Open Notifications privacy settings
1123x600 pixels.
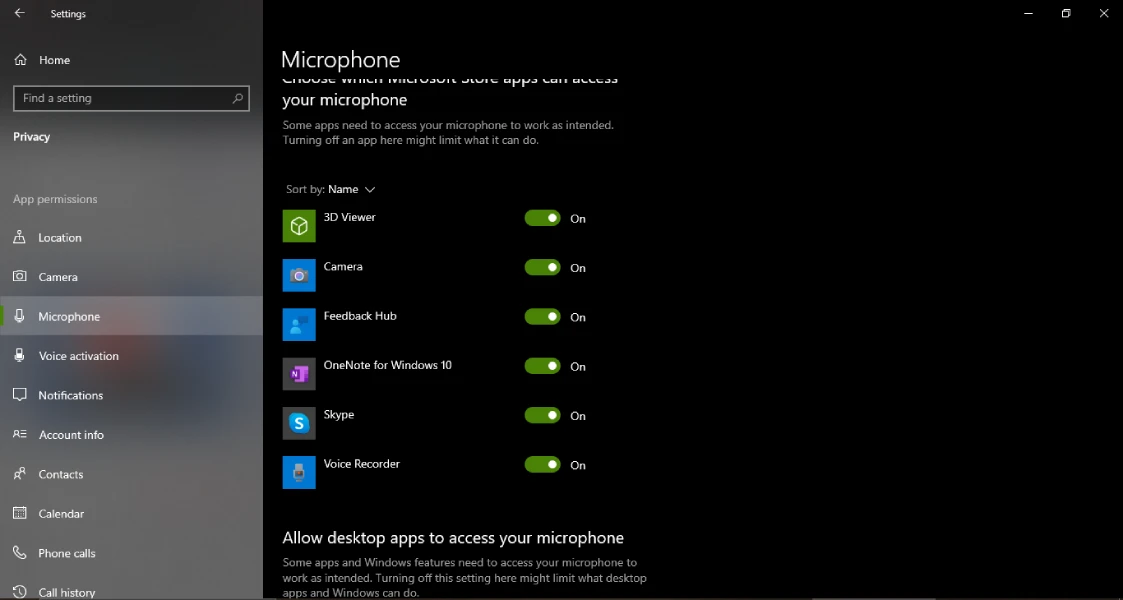pyautogui.click(x=70, y=395)
